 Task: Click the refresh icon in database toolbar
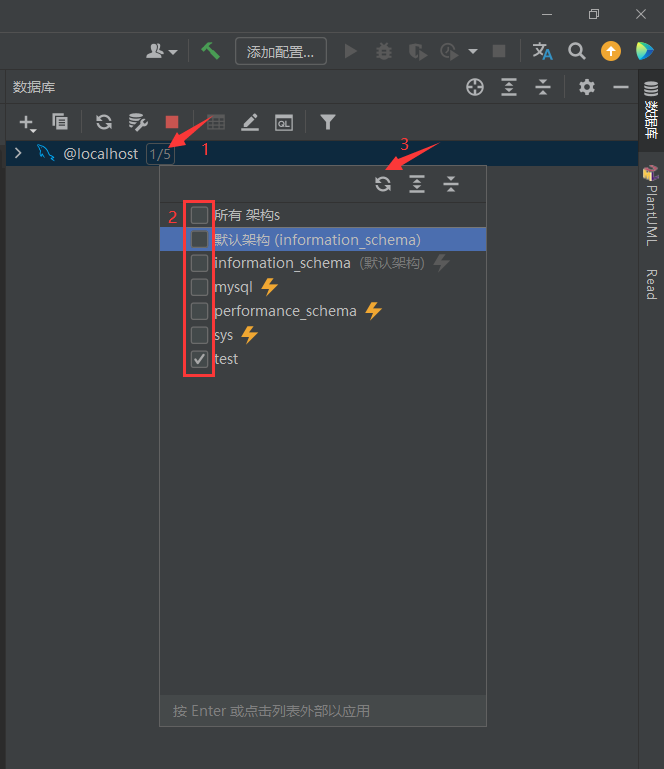click(104, 122)
